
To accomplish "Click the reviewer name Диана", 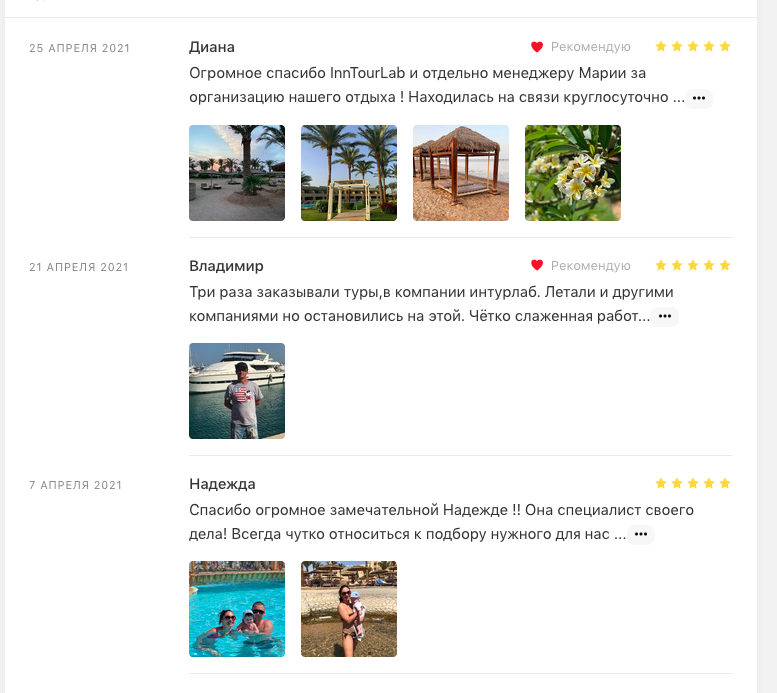I will tap(212, 47).
